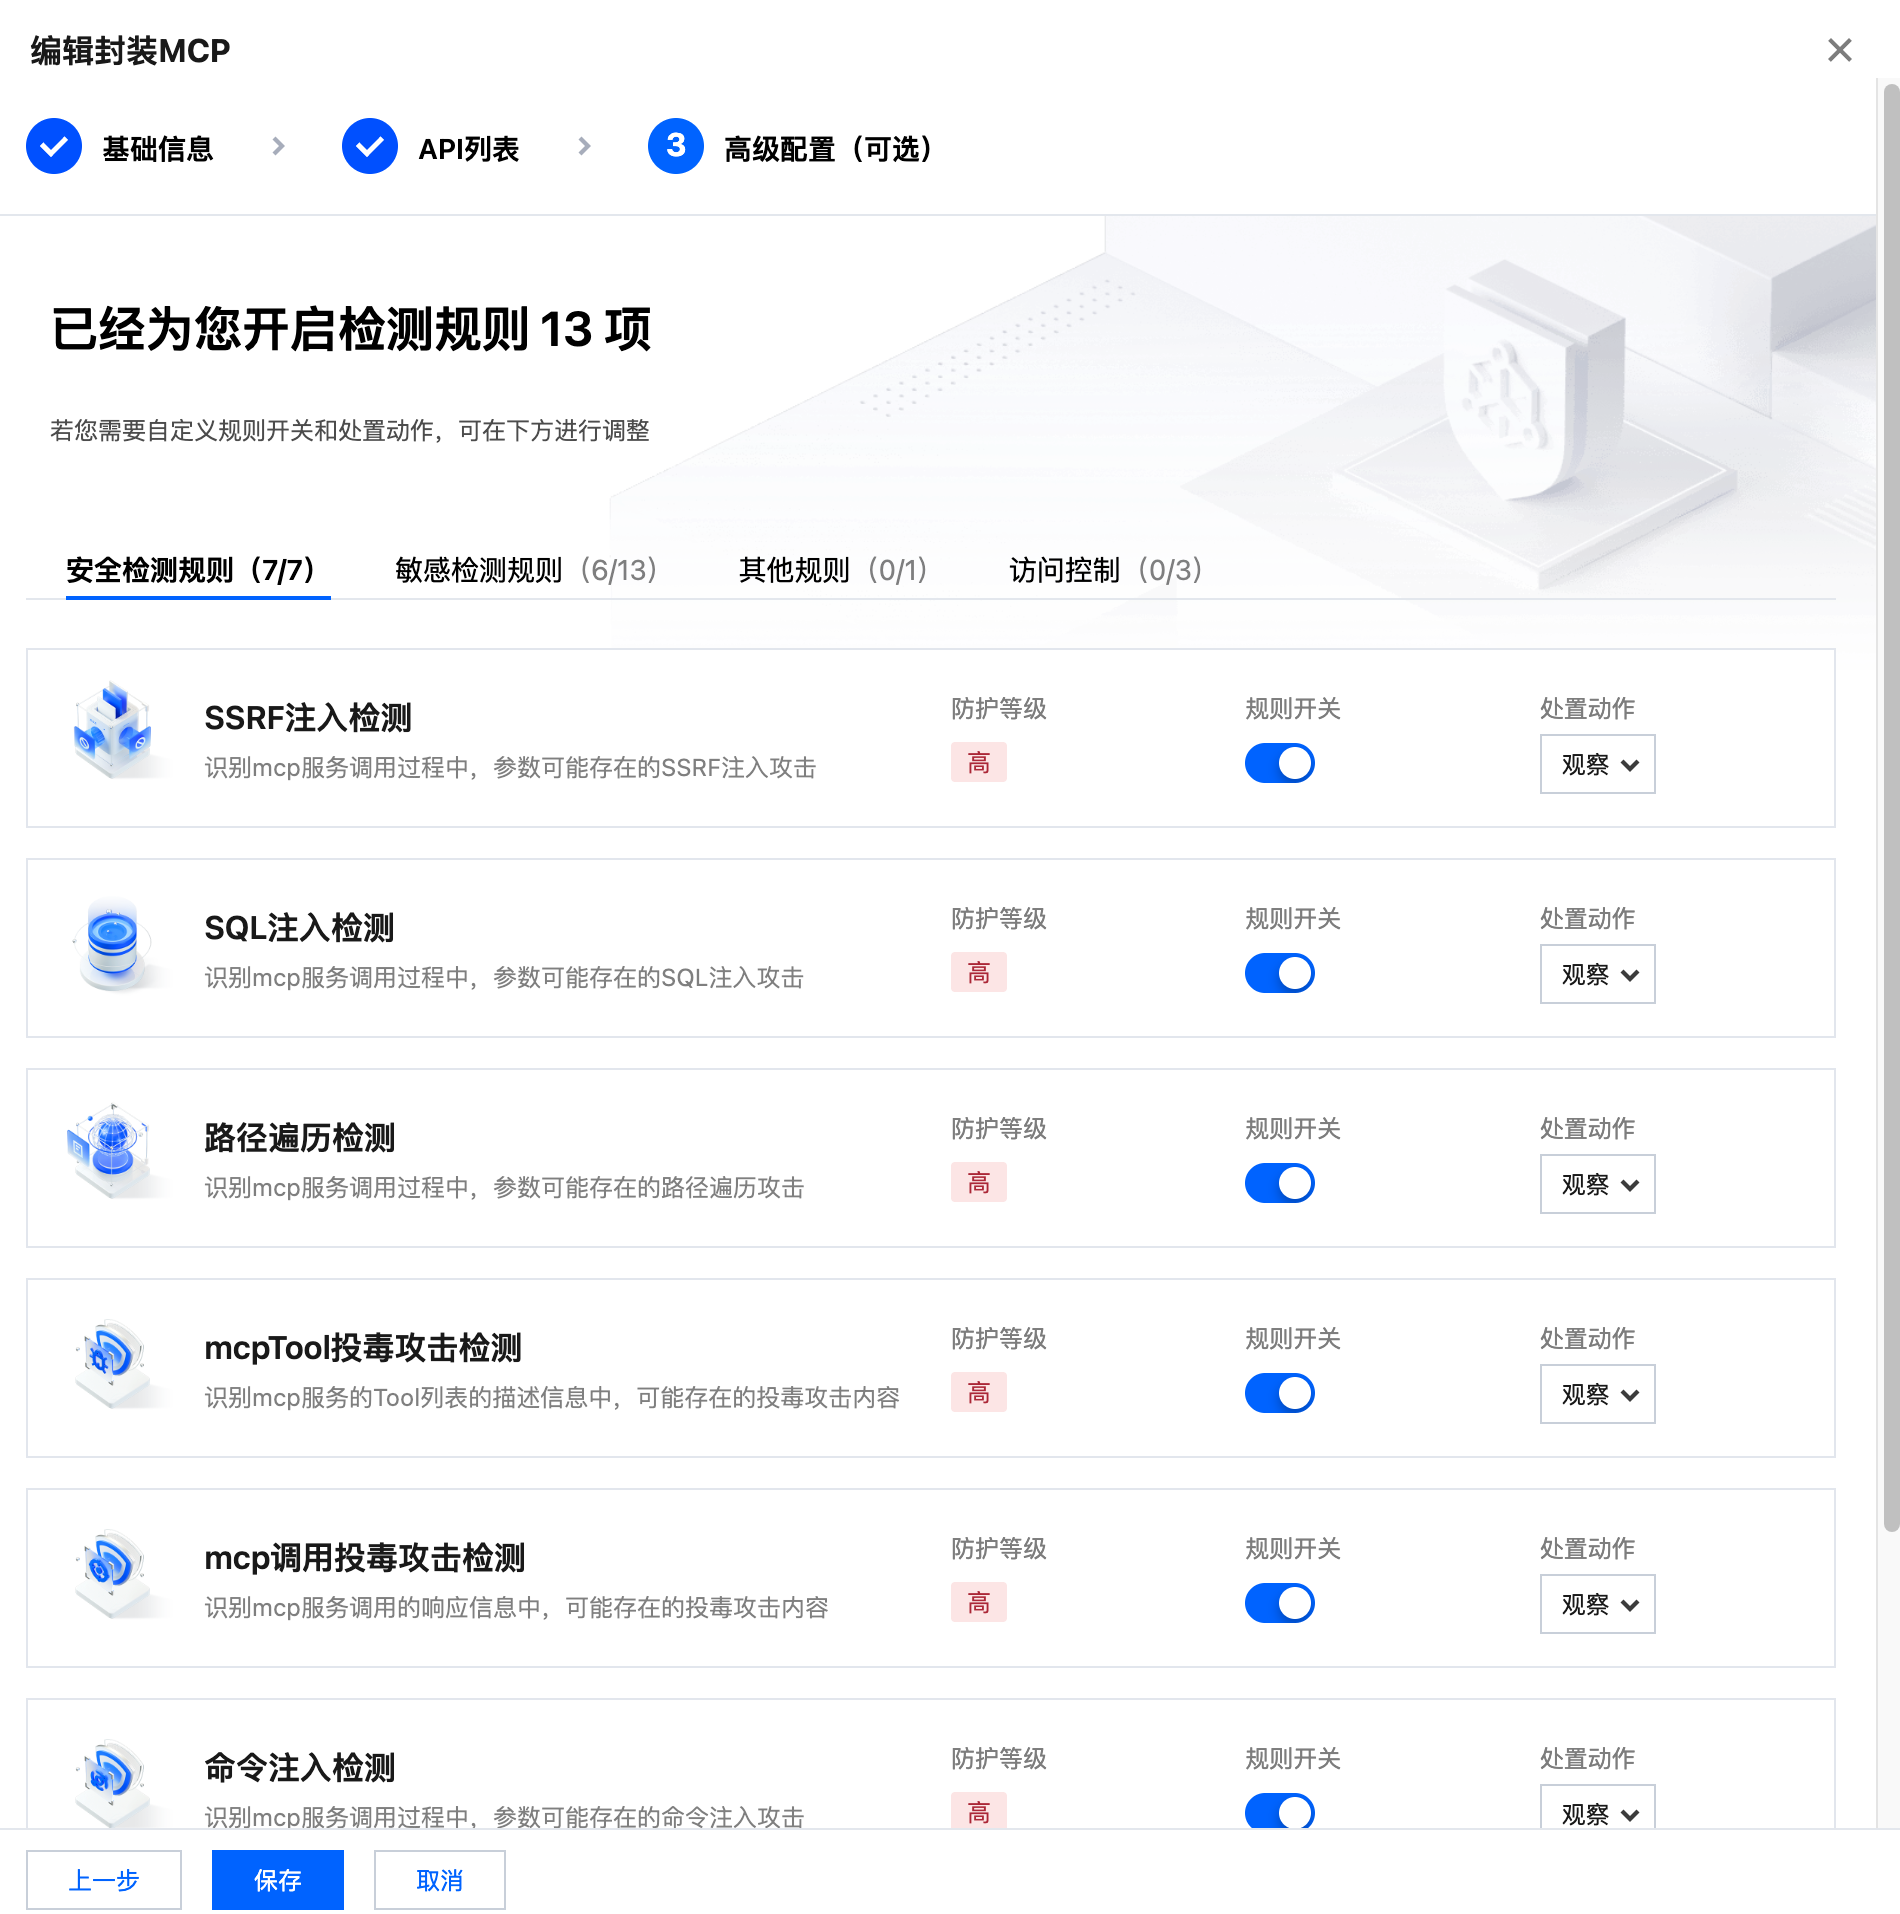Viewport: 1900px width, 1914px height.
Task: Change 处置动作 for 命令注入检测
Action: 1598,1807
